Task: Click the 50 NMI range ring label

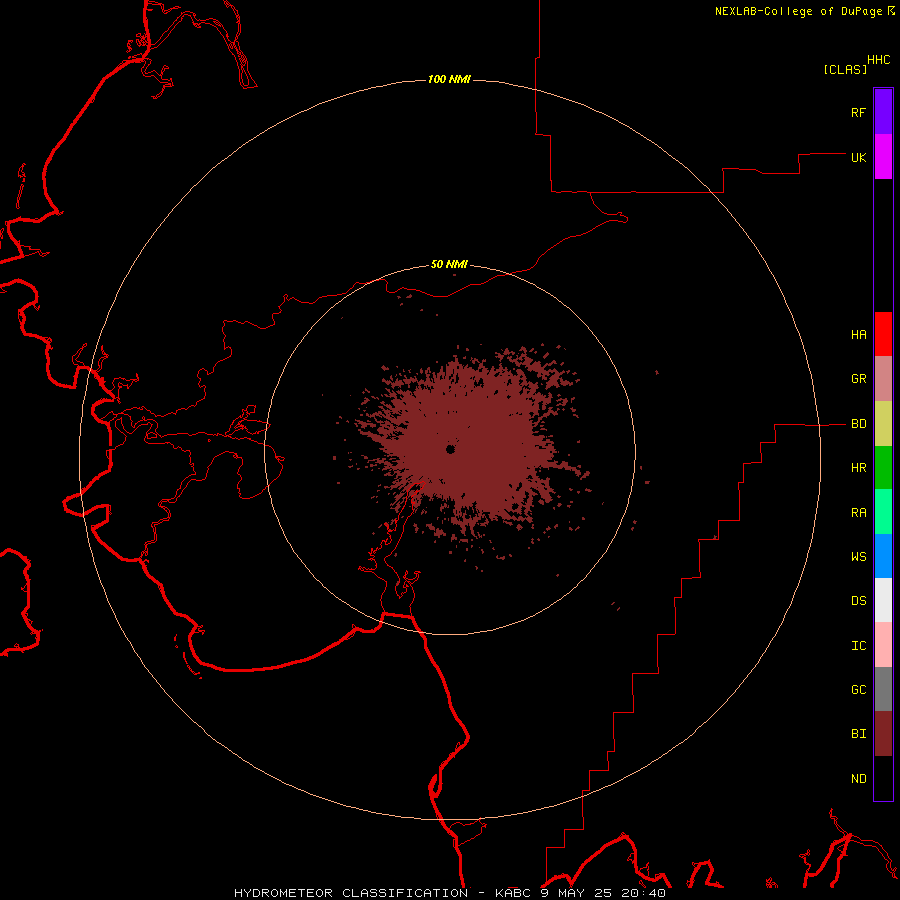Action: tap(449, 264)
